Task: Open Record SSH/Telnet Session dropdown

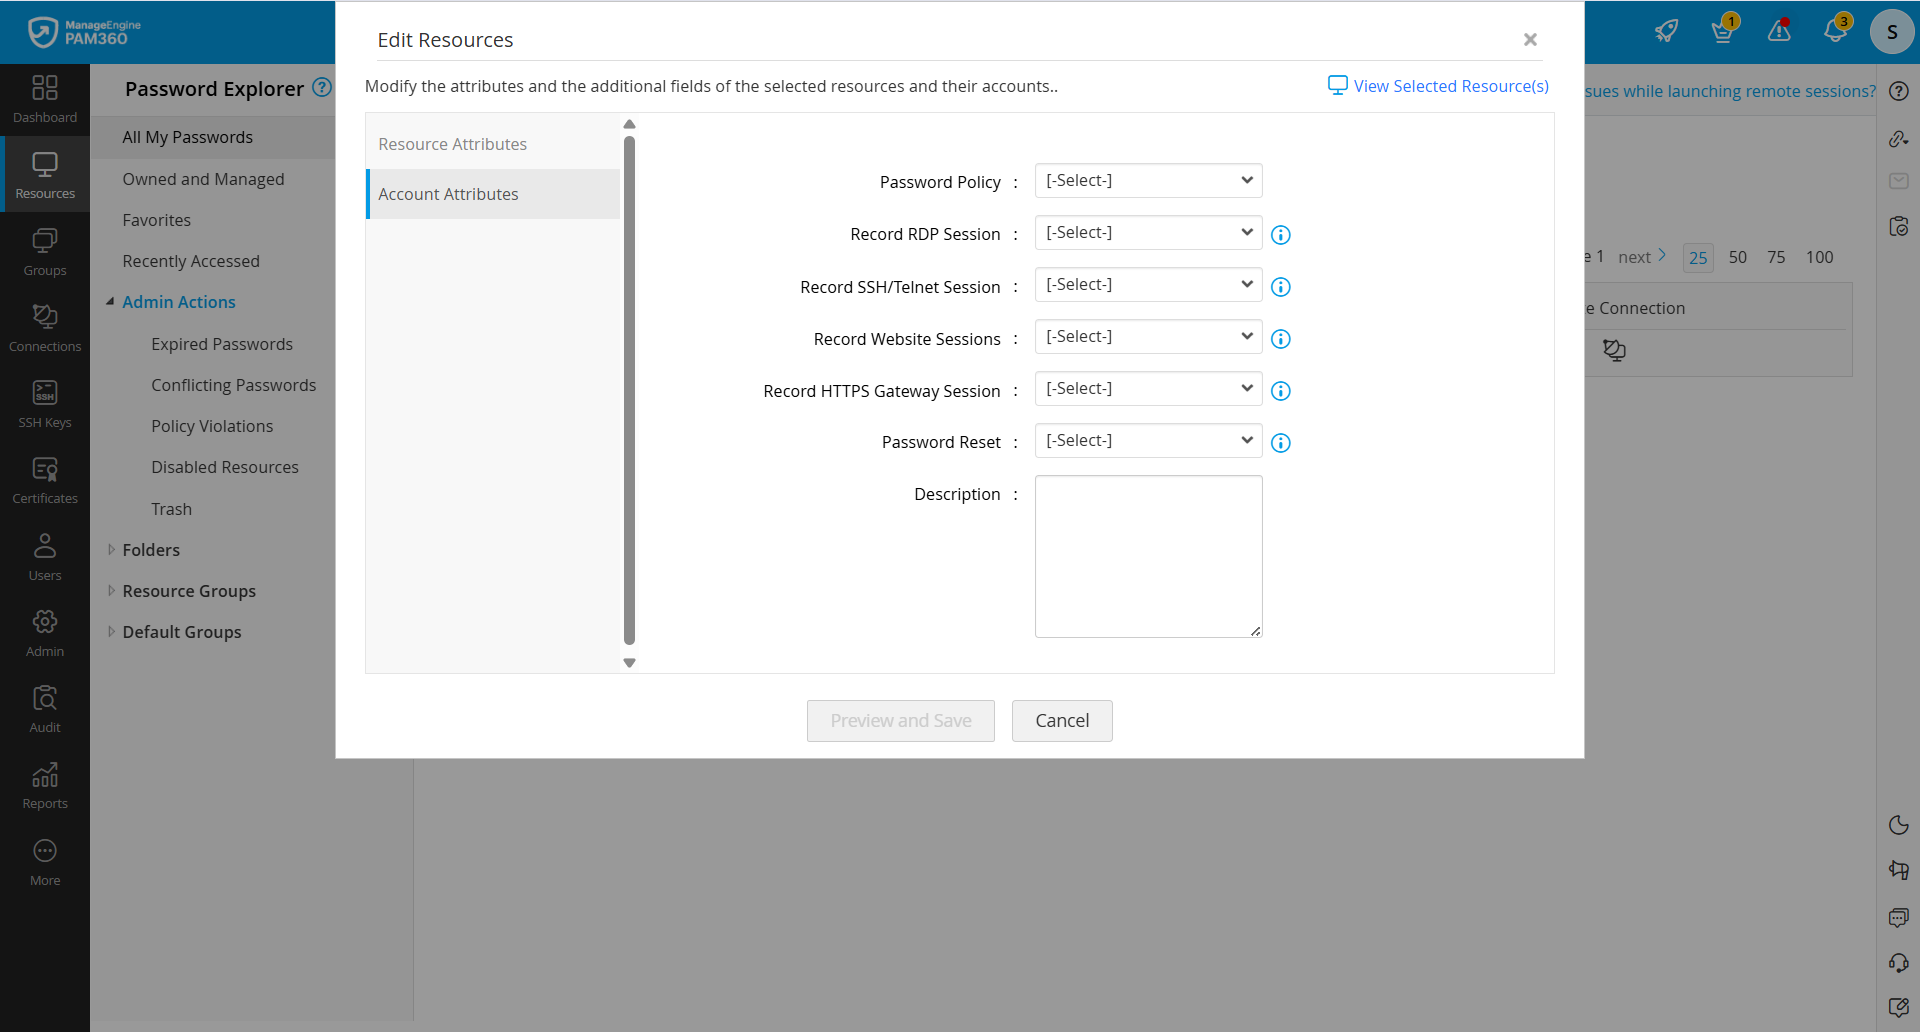Action: [1148, 285]
